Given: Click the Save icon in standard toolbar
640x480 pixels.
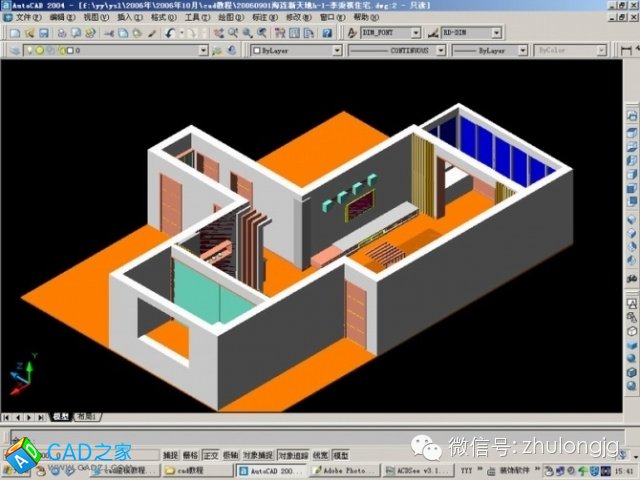Looking at the screenshot, I should point(44,33).
